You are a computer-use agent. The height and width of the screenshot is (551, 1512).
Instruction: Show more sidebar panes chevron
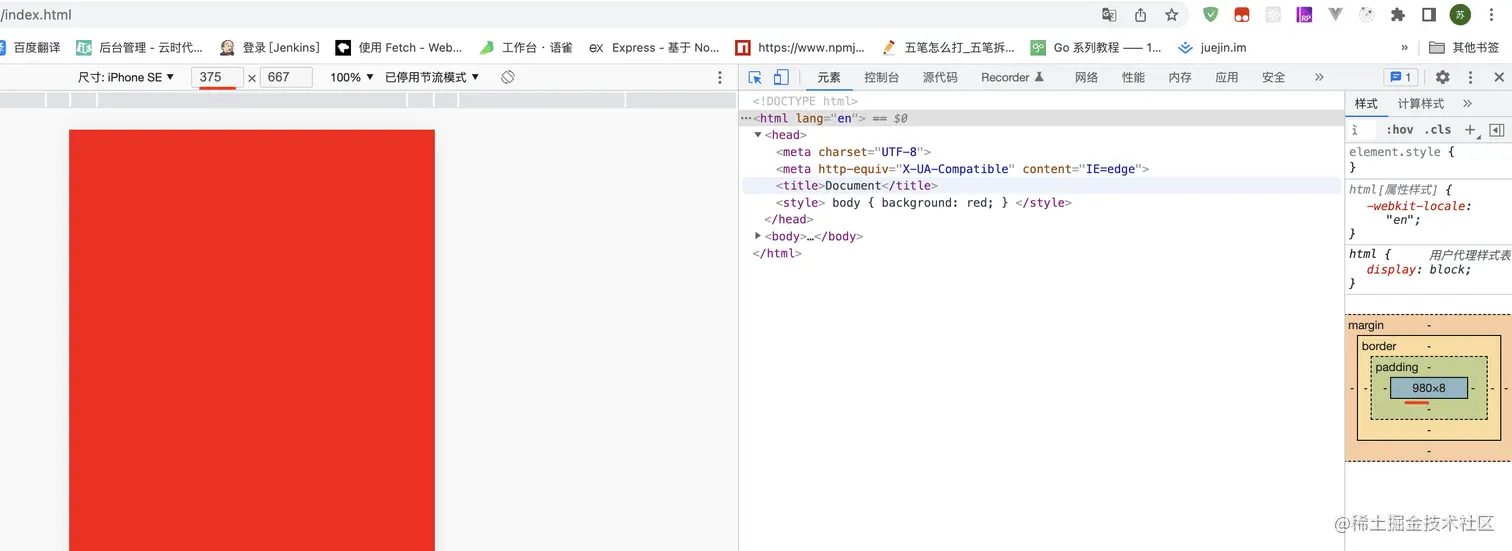click(1467, 104)
